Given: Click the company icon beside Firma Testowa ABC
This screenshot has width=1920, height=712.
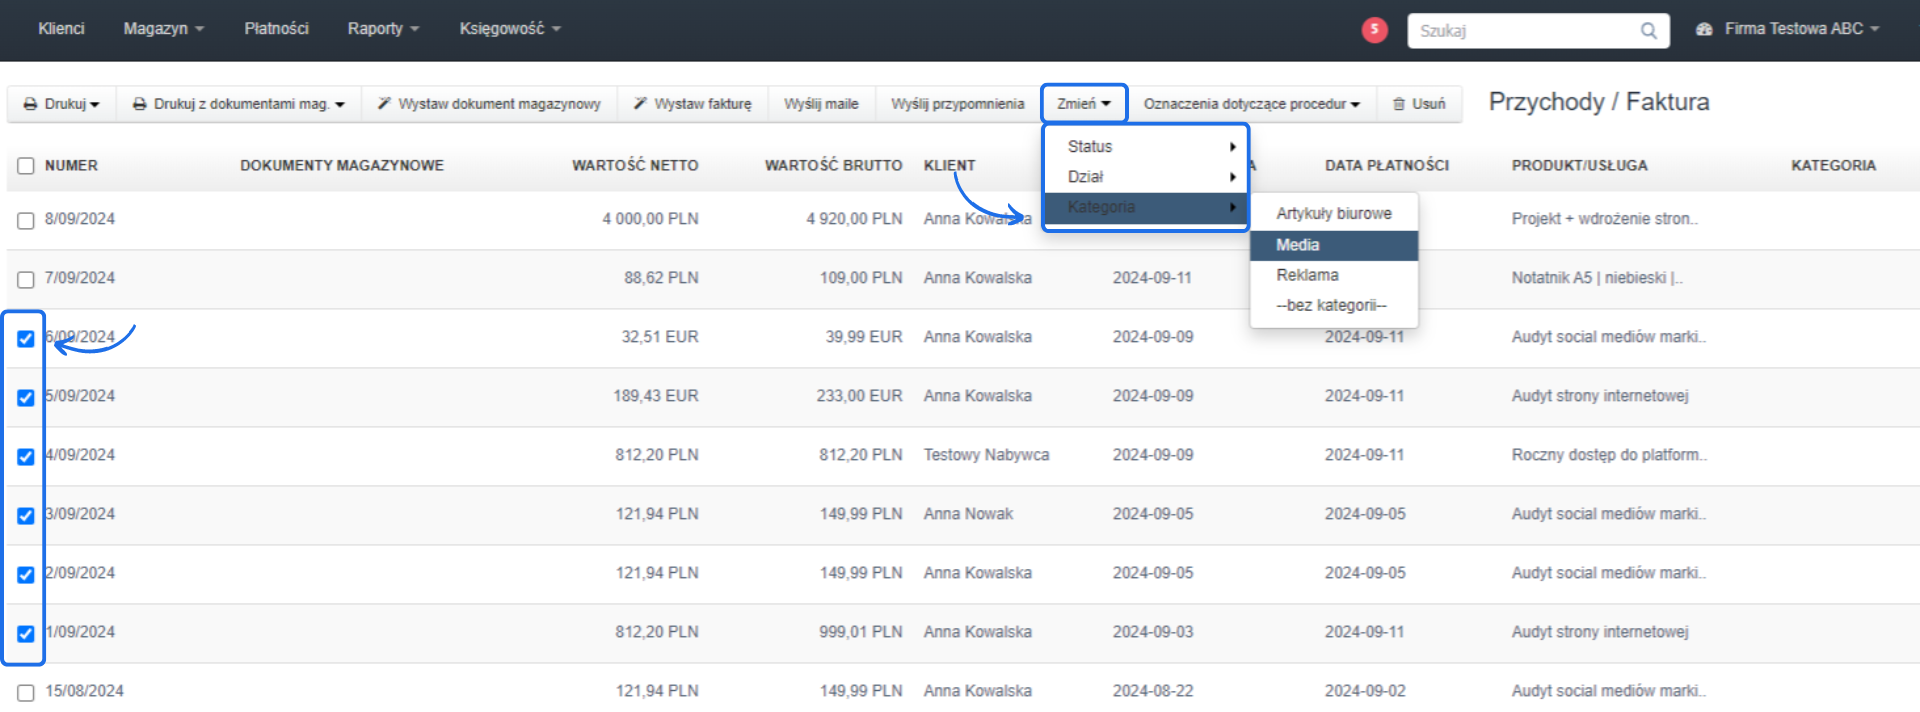Looking at the screenshot, I should click(1704, 30).
